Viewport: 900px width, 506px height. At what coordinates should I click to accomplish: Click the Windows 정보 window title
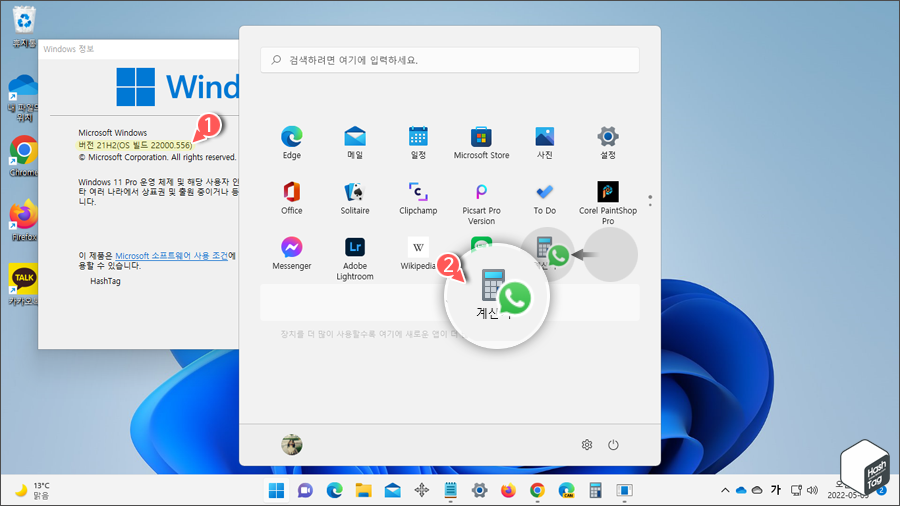pos(68,49)
